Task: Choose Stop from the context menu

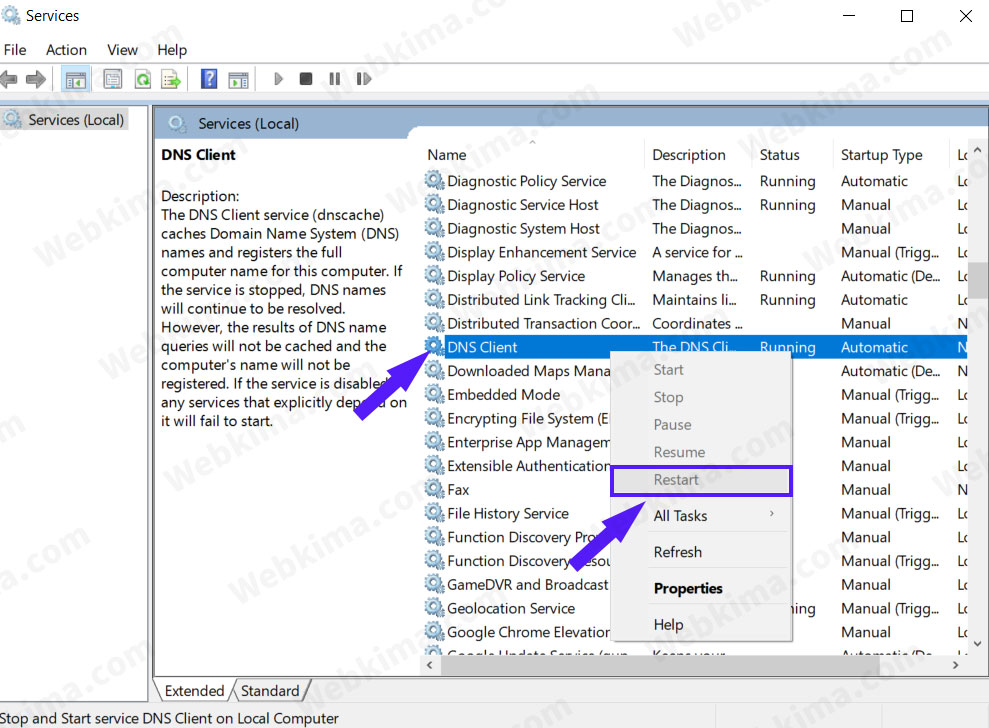Action: point(701,397)
